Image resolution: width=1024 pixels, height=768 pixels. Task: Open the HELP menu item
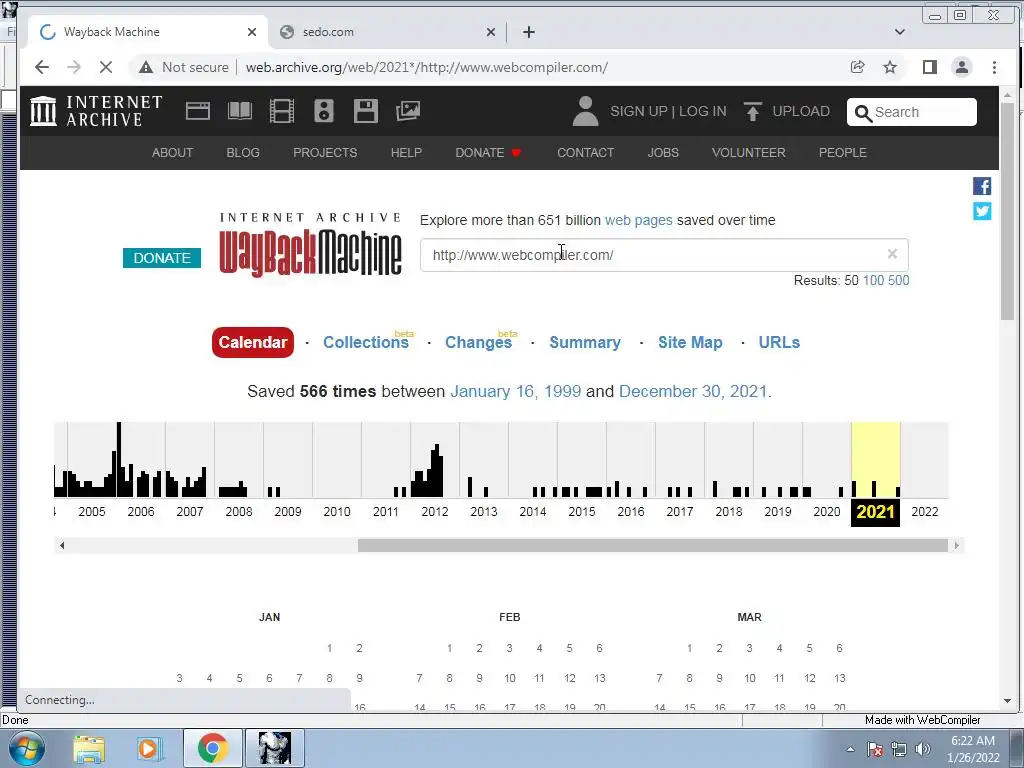[x=406, y=153]
